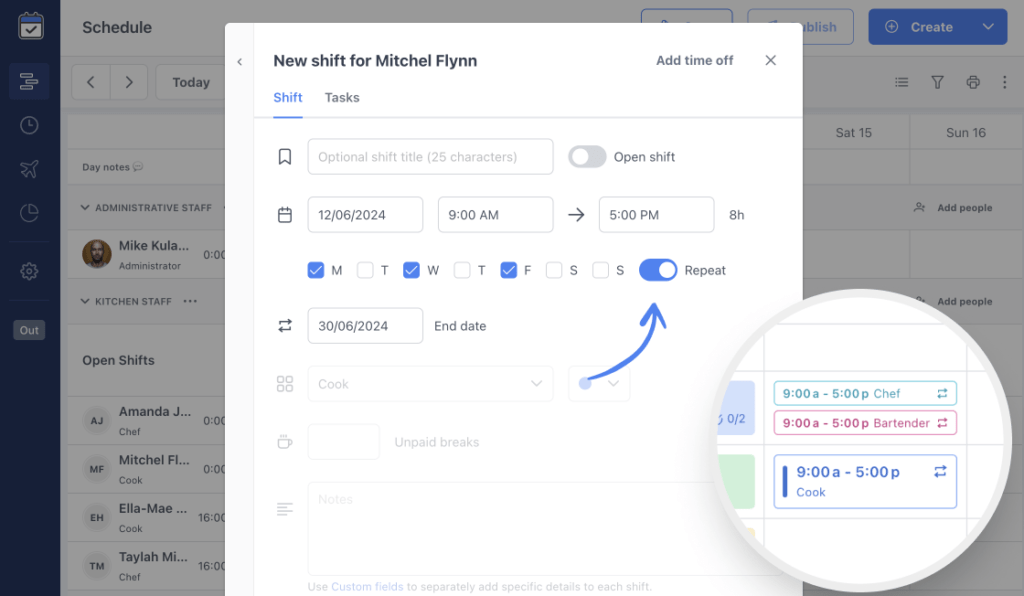Screen dimensions: 1024x596
Task: Open the list view icon in toolbar
Action: tap(901, 82)
